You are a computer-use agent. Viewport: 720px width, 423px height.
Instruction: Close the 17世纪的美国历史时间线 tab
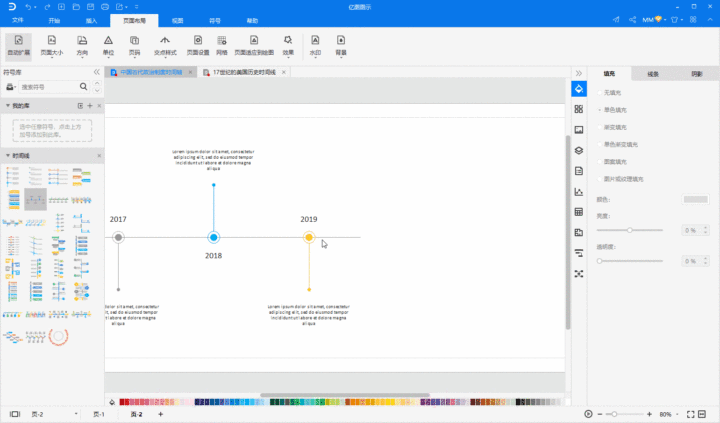tap(284, 72)
